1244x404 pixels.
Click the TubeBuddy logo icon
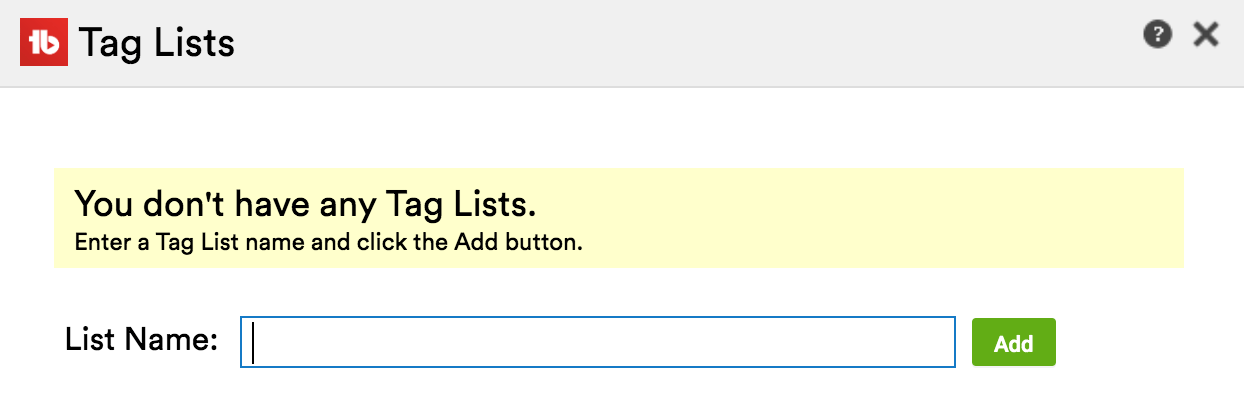point(44,42)
